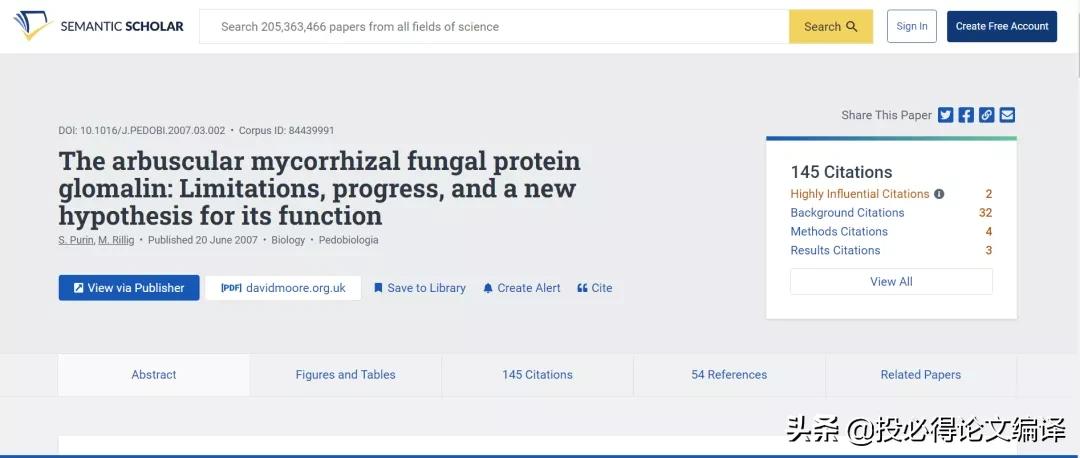Screen dimensions: 1080x458
Task: Copy the paper link icon
Action: (987, 115)
